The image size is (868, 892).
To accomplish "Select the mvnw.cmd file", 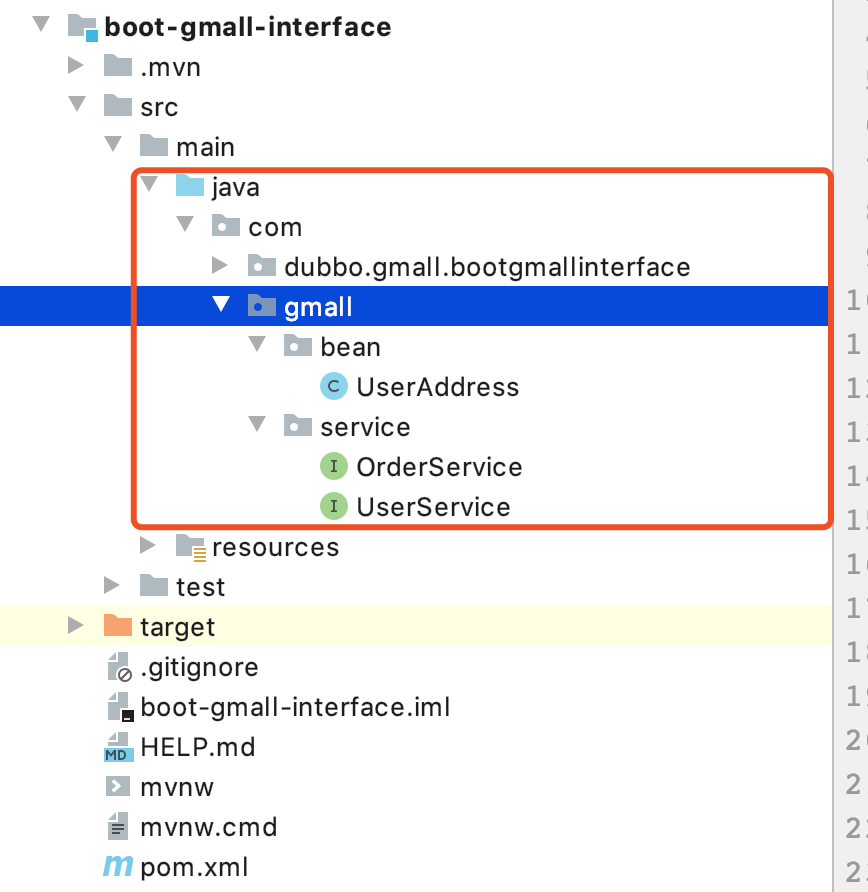I will pyautogui.click(x=208, y=827).
